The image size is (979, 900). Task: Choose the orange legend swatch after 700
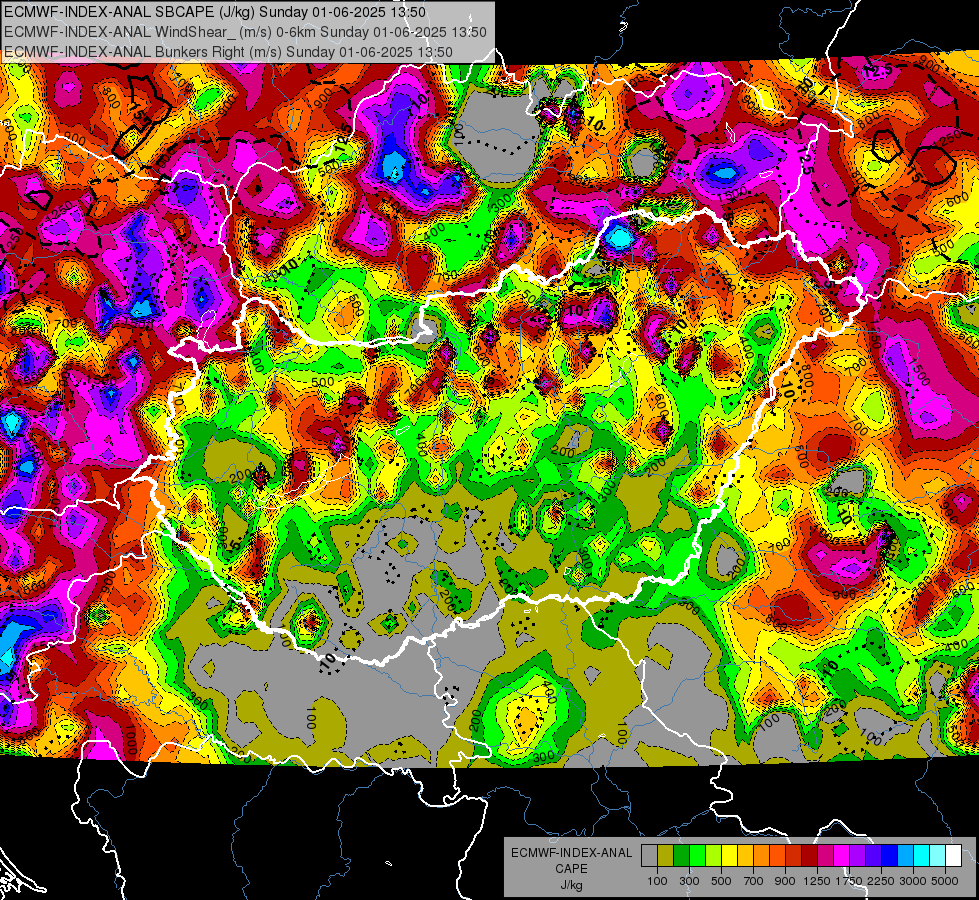(x=761, y=856)
